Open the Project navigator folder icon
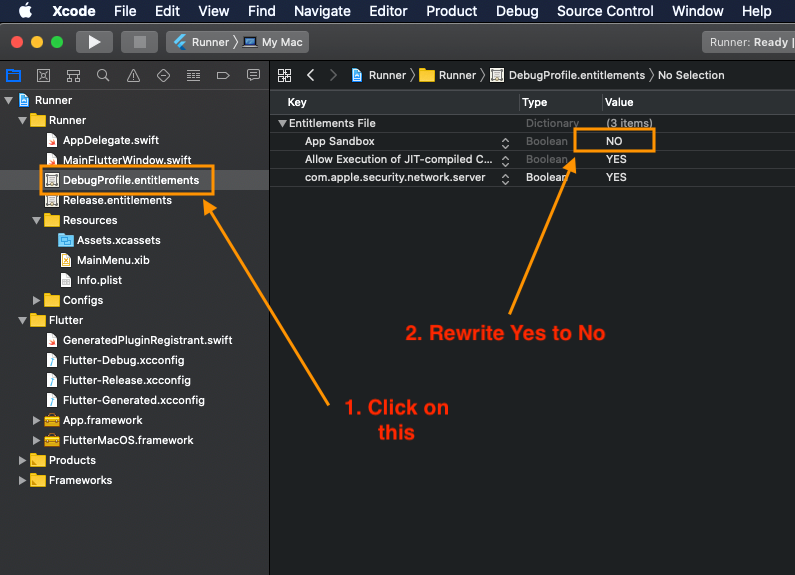 [13, 76]
